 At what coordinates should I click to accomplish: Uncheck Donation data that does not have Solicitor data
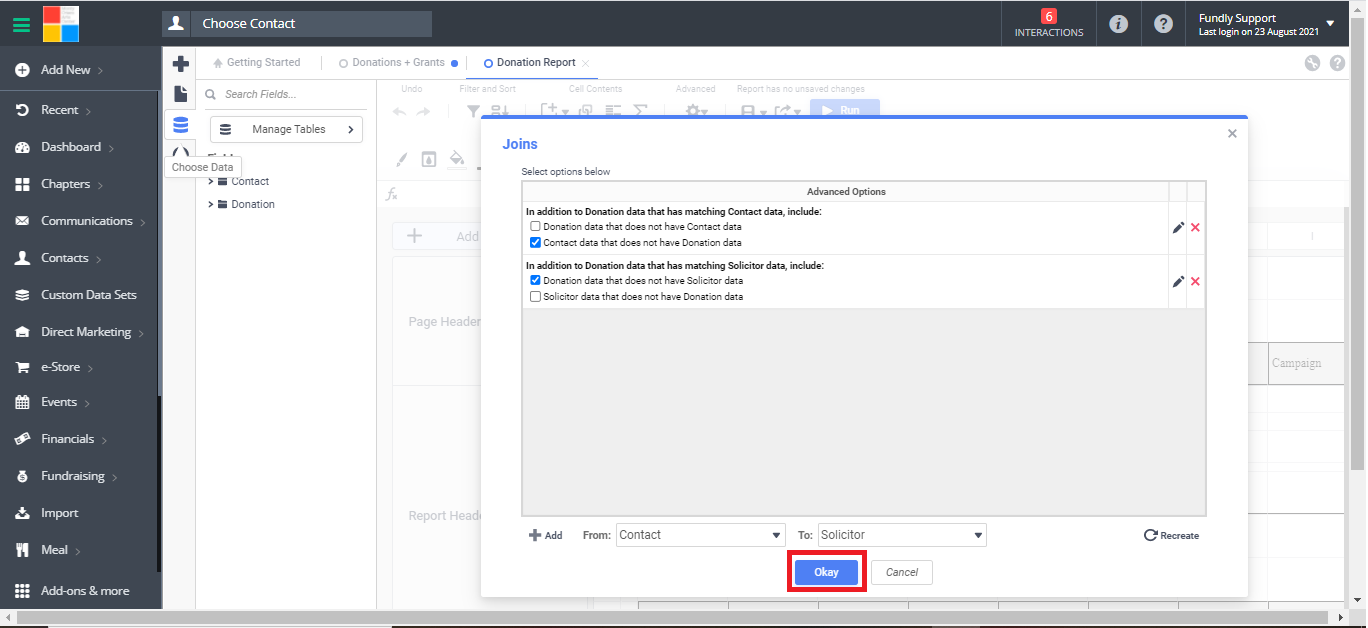535,280
